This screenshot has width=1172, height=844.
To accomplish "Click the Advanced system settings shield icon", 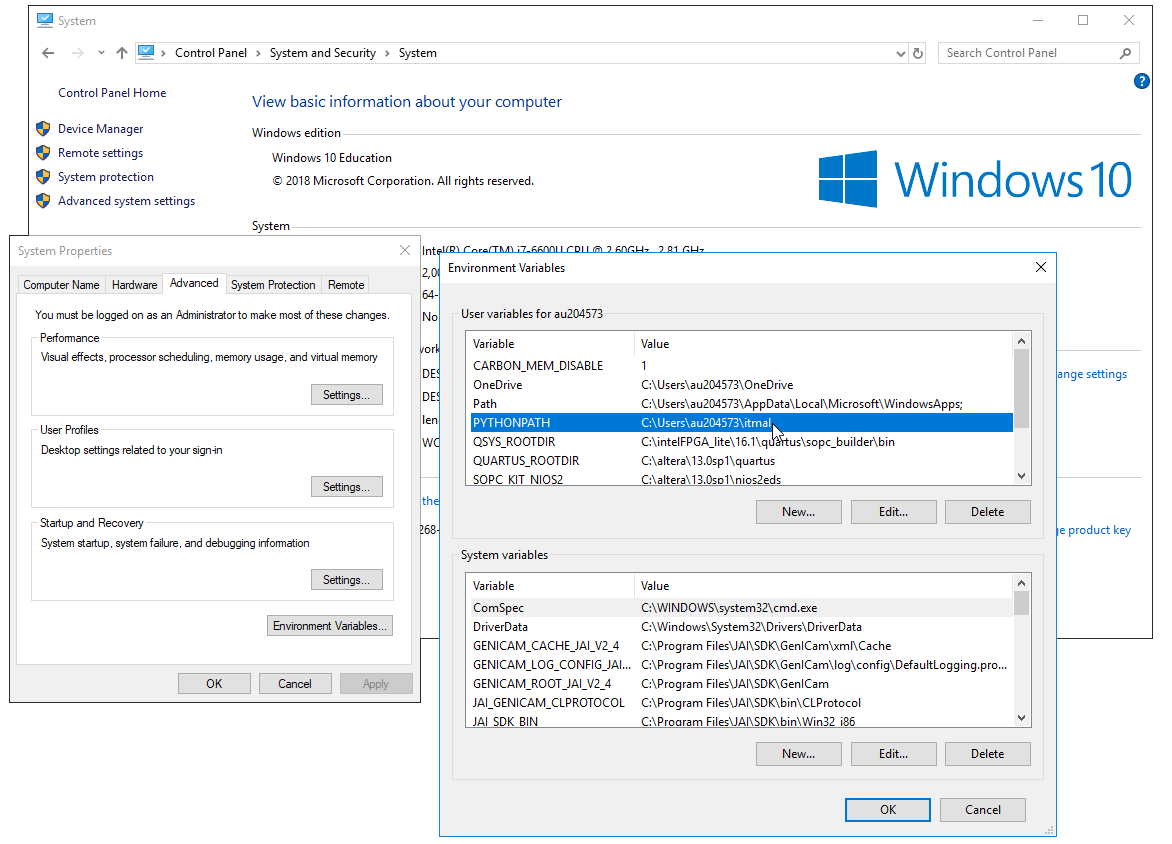I will pyautogui.click(x=43, y=201).
